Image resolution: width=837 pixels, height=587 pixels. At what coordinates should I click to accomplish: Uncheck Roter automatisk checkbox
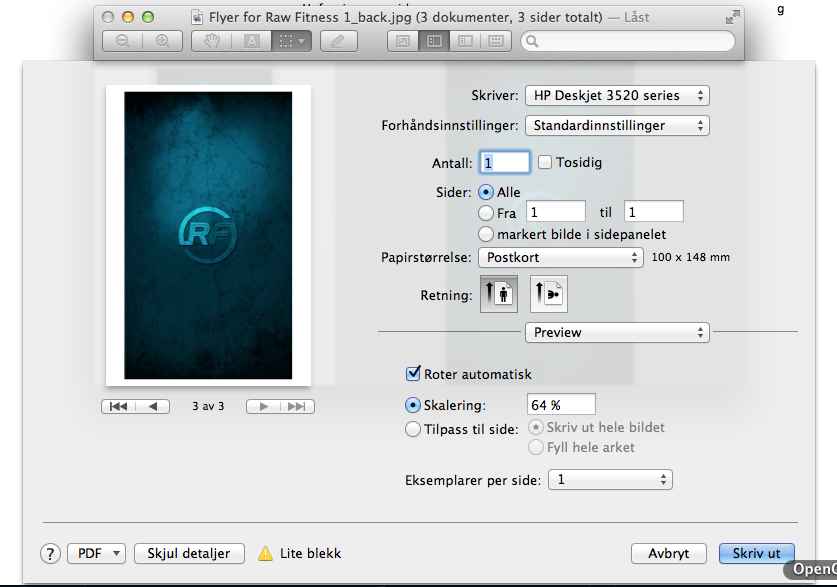413,374
